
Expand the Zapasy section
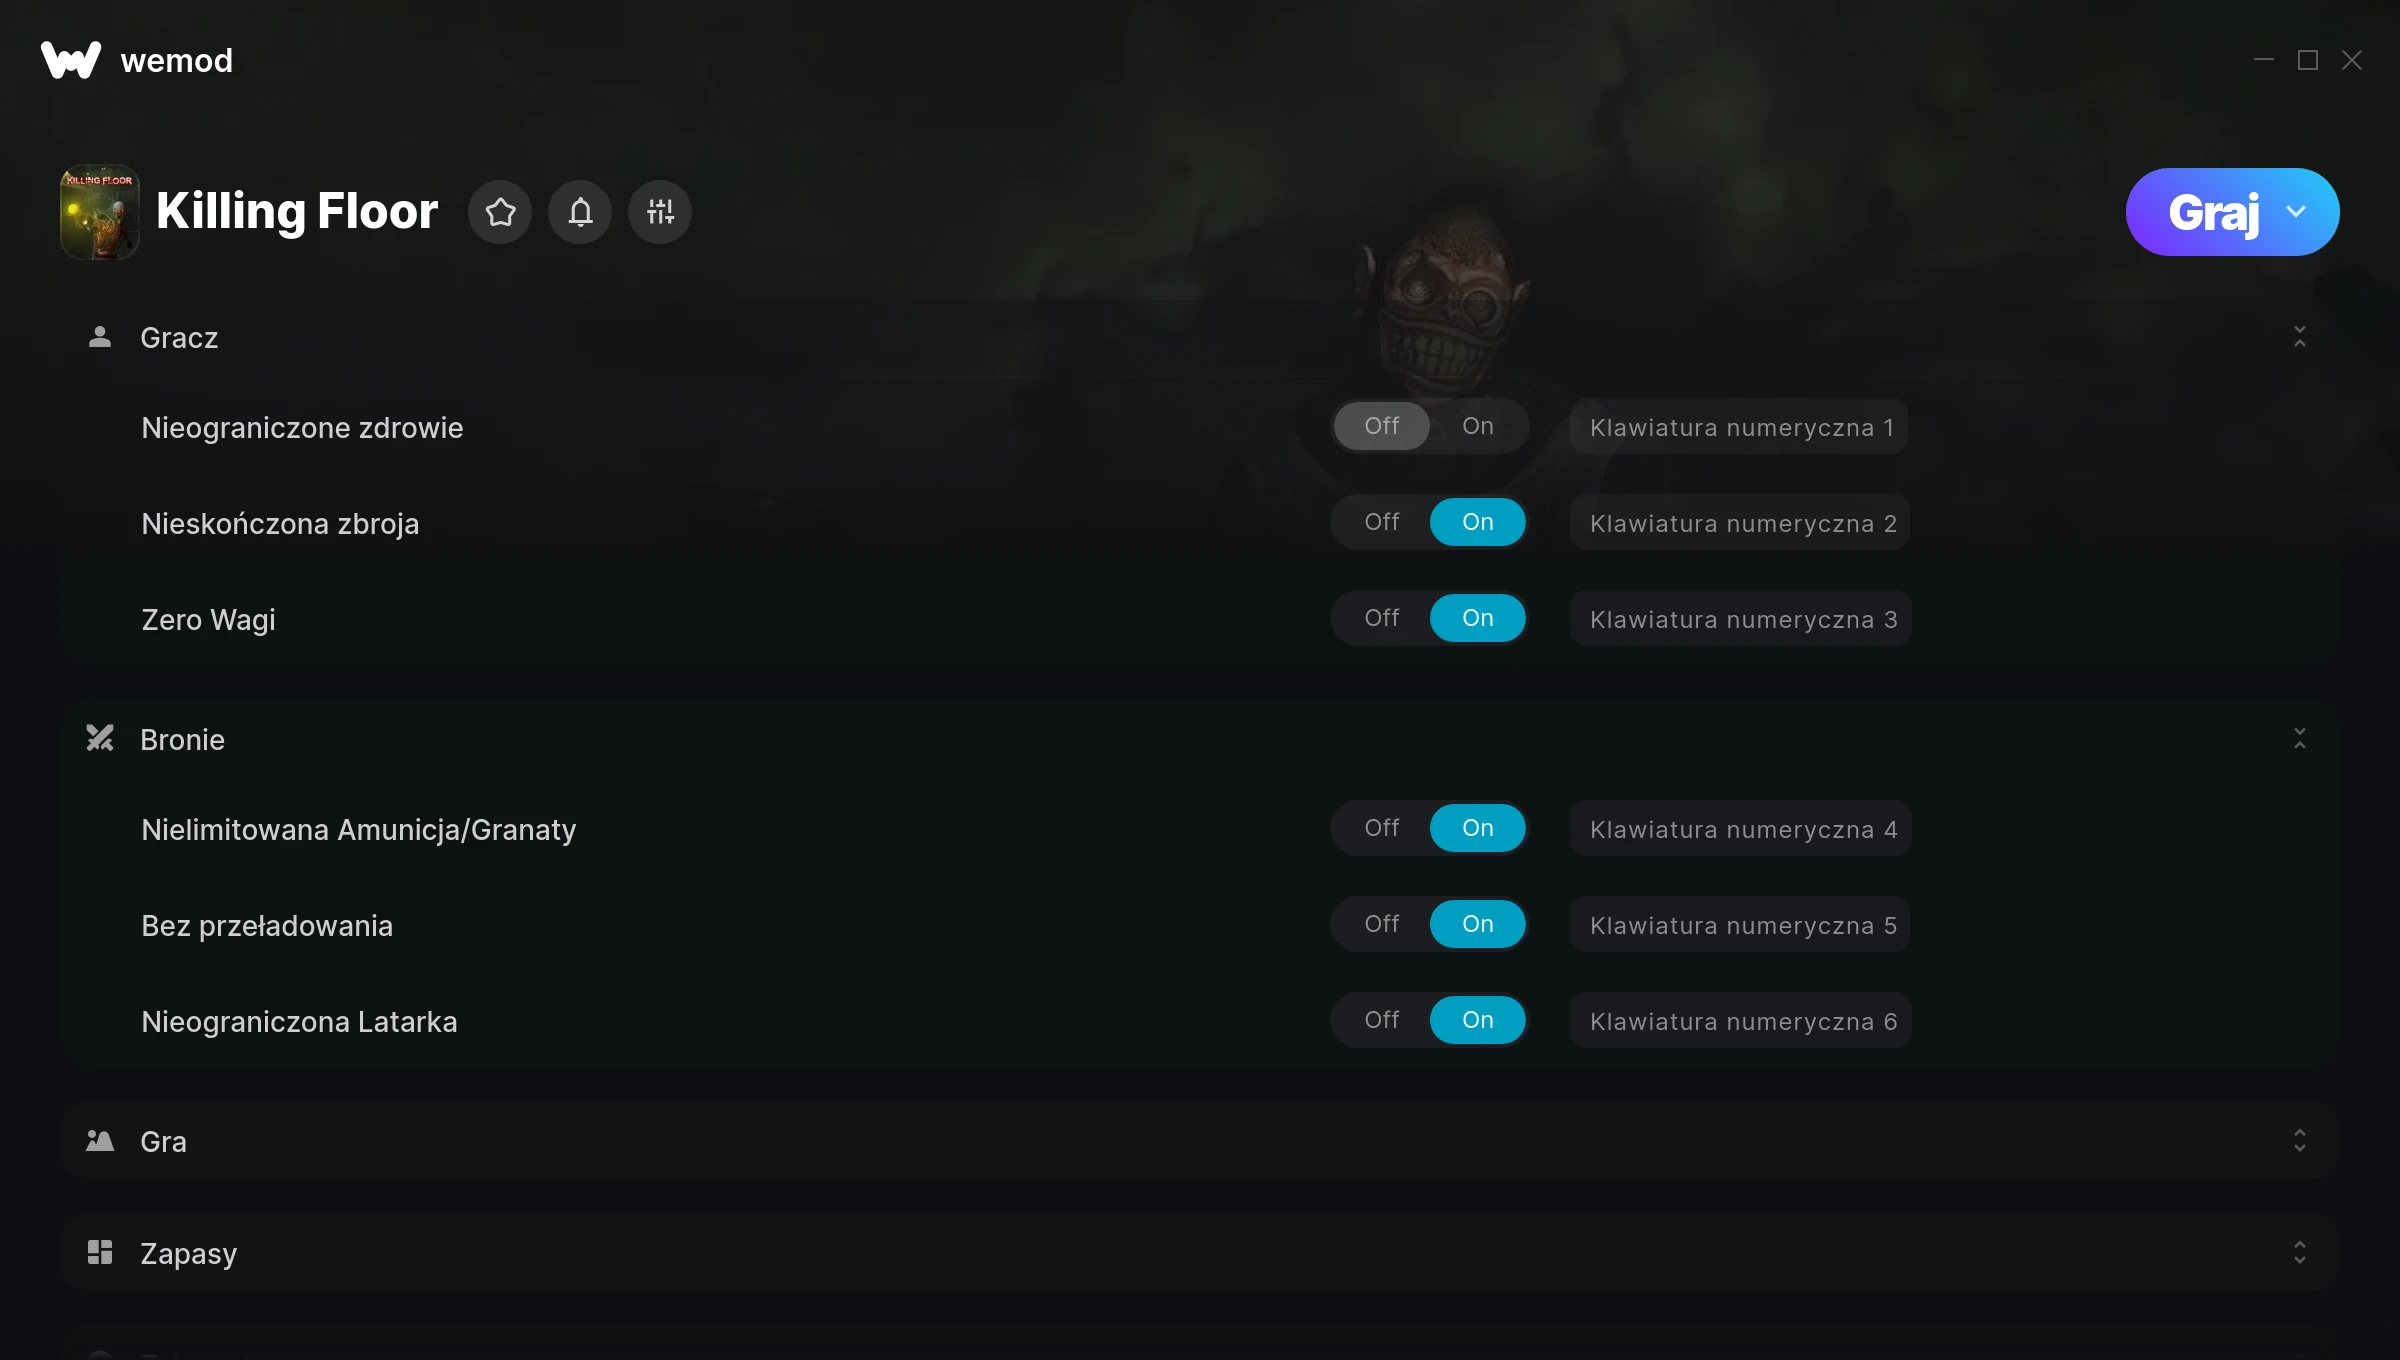(2300, 1253)
